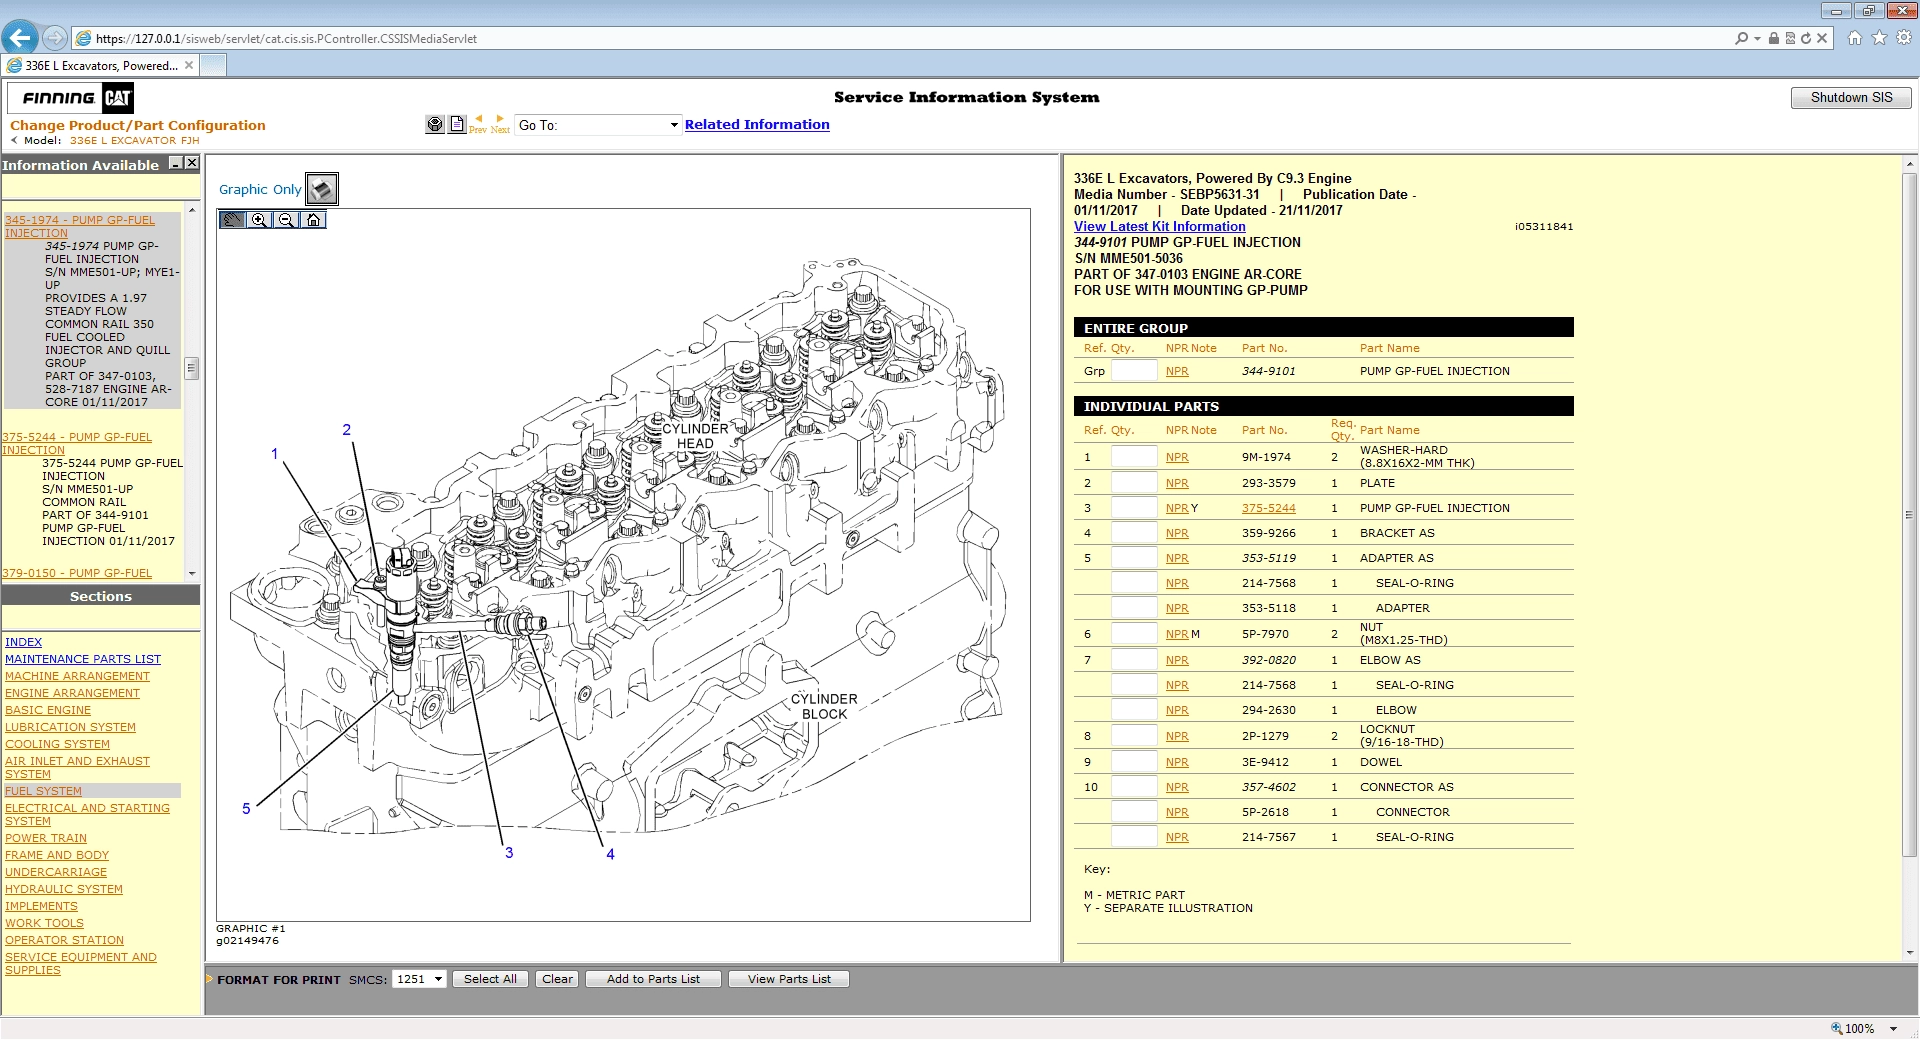Open the ENGINE ARRANGEMENT section
Viewport: 1920px width, 1040px height.
click(x=72, y=693)
